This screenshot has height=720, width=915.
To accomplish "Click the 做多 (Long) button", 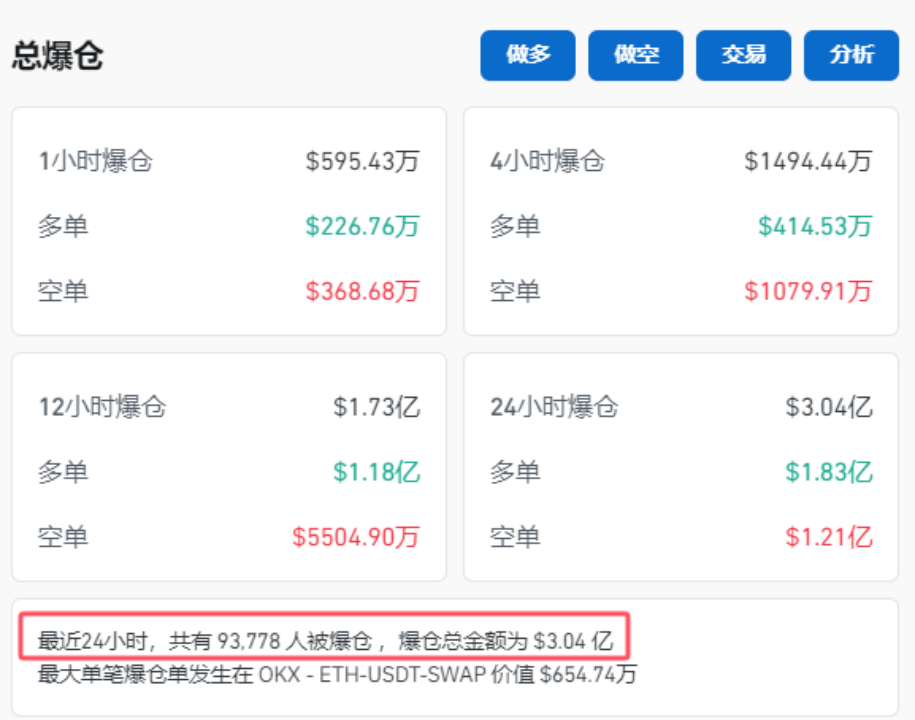I will pos(527,55).
